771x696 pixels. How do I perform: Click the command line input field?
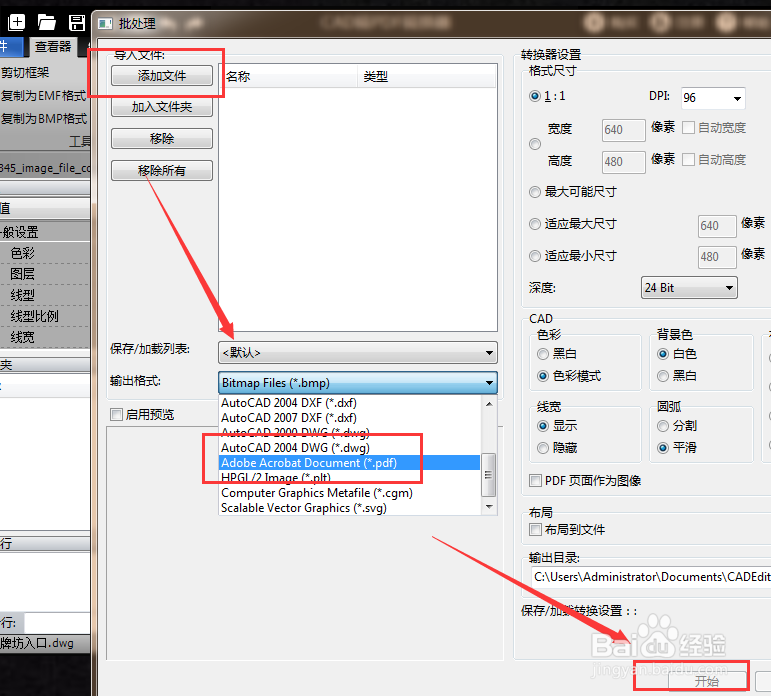coord(57,623)
